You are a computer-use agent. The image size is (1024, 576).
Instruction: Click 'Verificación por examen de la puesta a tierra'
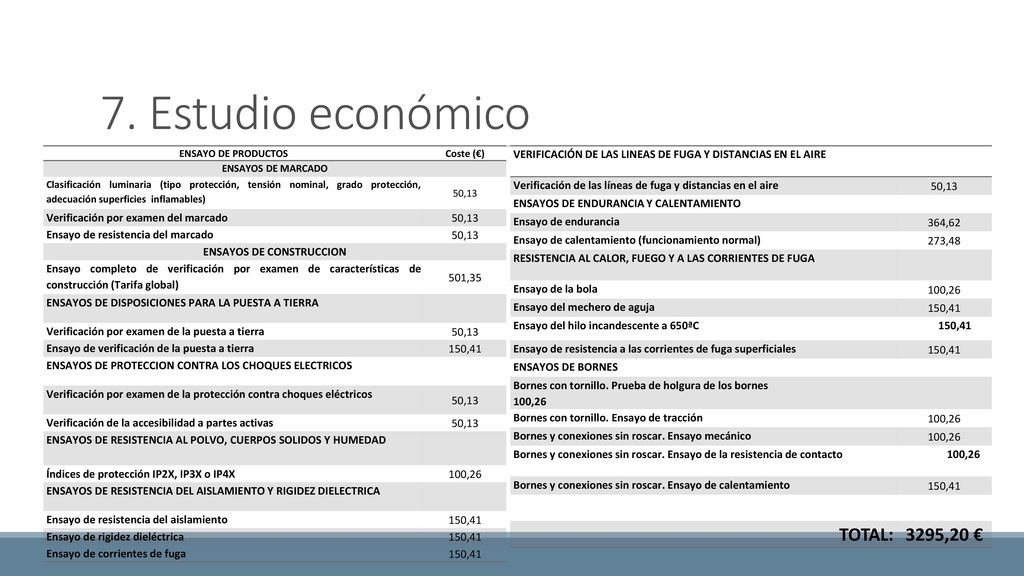(x=155, y=331)
